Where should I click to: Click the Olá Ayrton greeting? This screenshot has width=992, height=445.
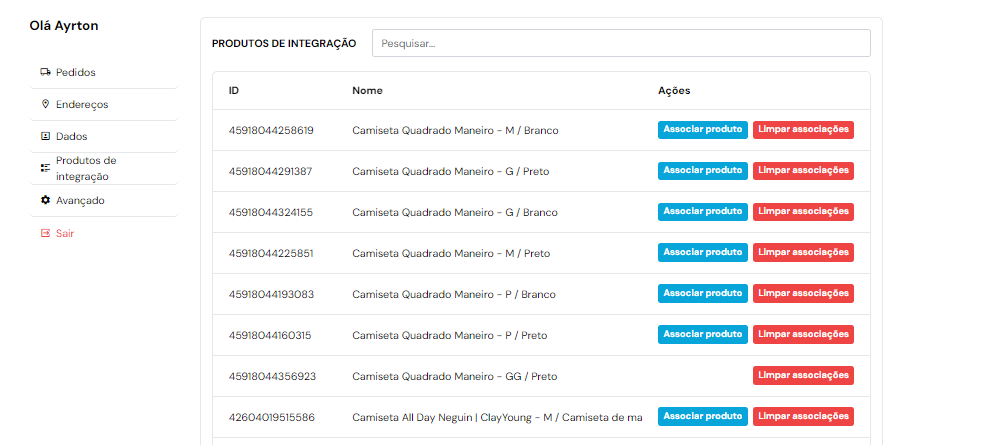coord(64,26)
